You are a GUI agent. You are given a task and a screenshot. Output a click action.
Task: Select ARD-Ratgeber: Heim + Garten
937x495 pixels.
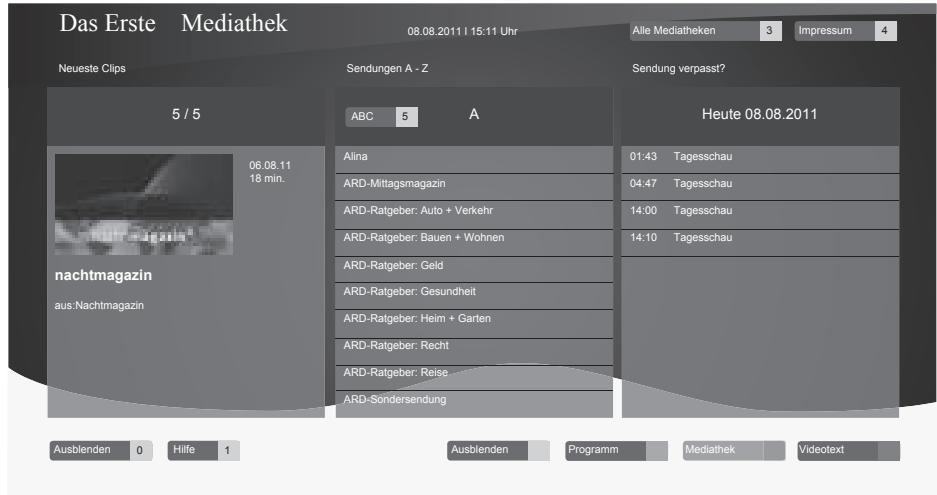[x=474, y=323]
